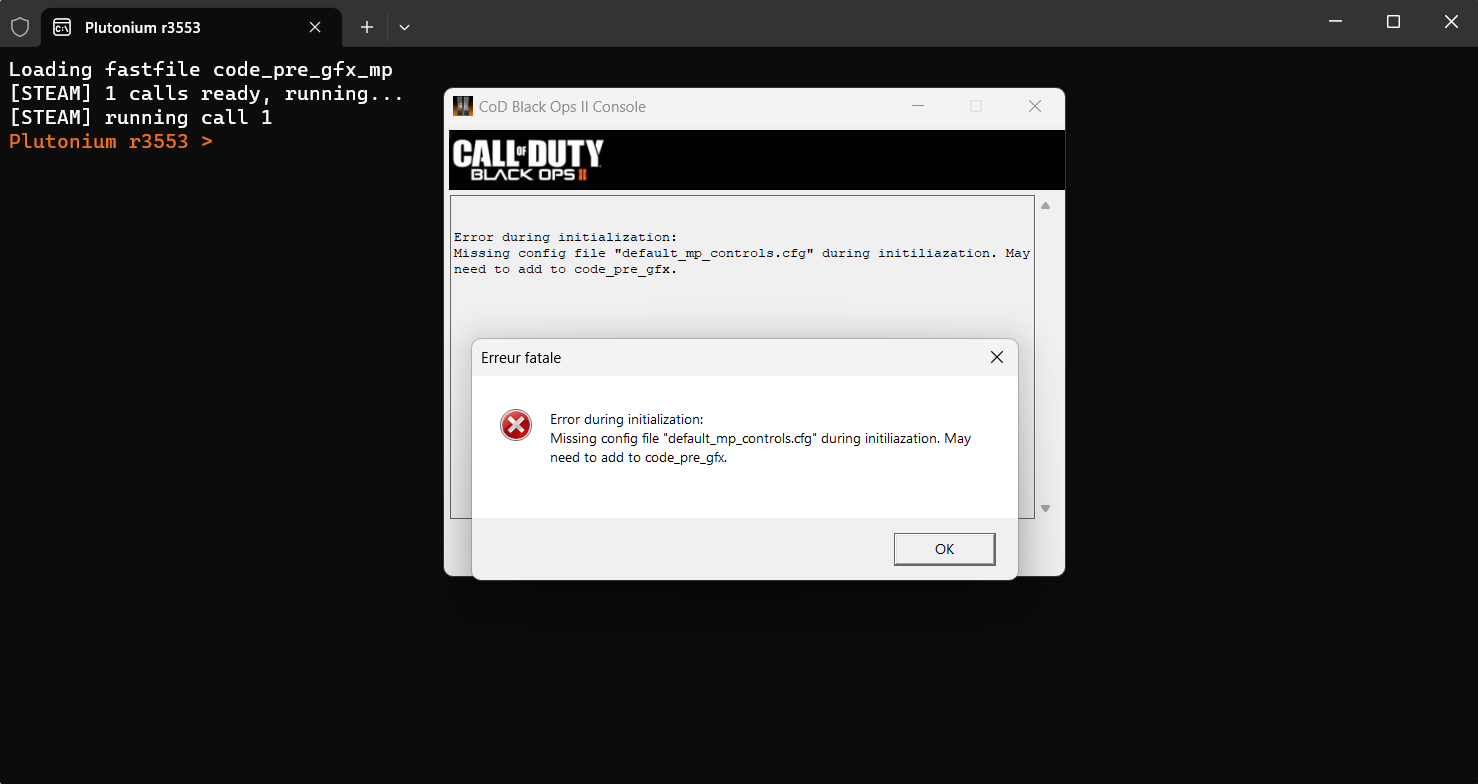Close the CoD Black Ops II Console window
Screen dimensions: 1478x784
(1035, 106)
